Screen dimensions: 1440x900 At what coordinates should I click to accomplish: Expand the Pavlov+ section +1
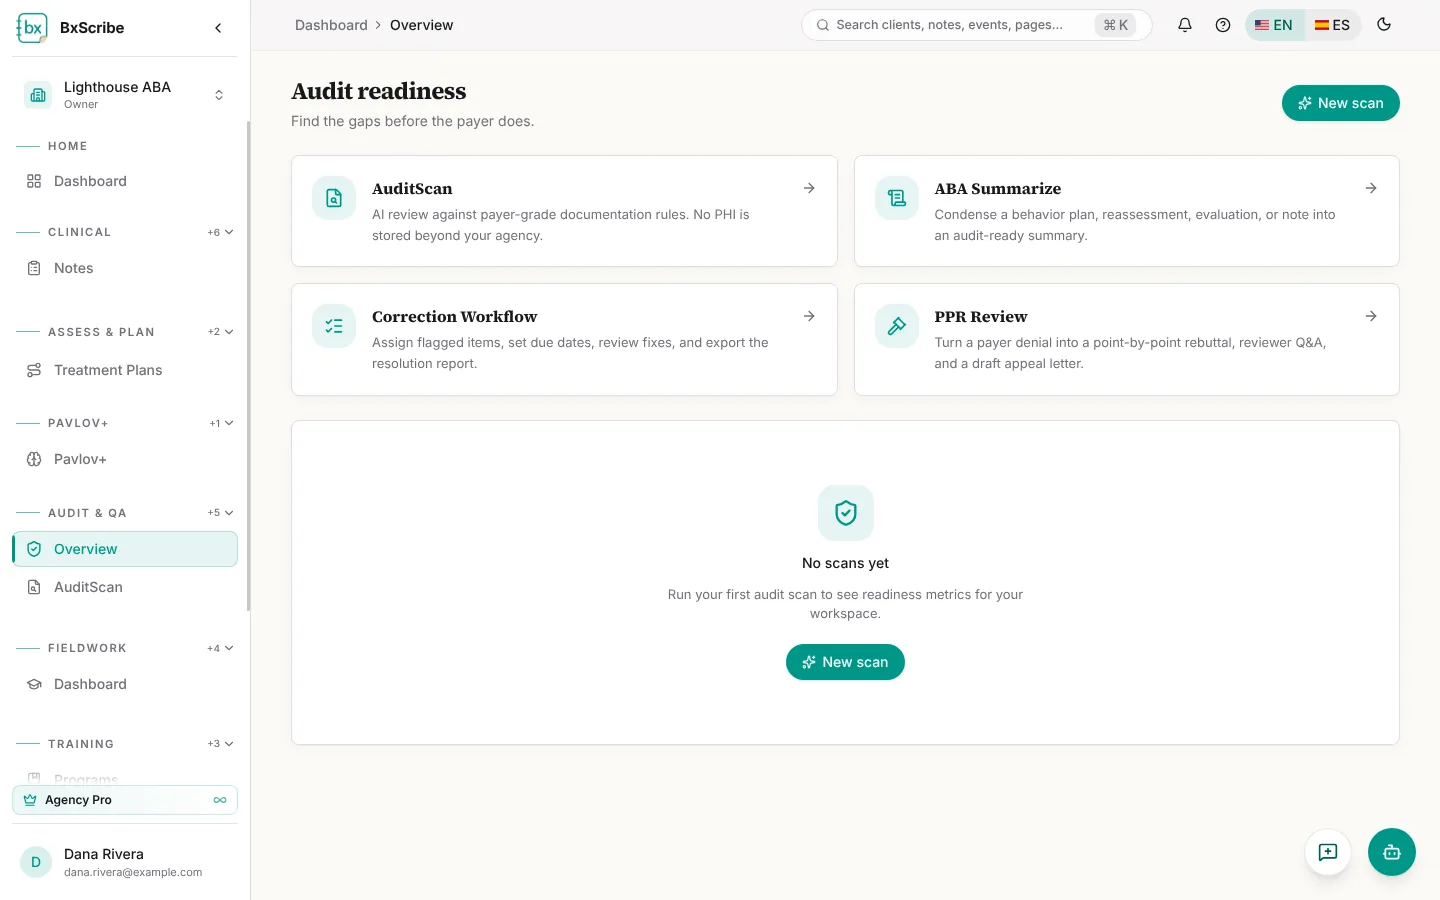point(221,423)
